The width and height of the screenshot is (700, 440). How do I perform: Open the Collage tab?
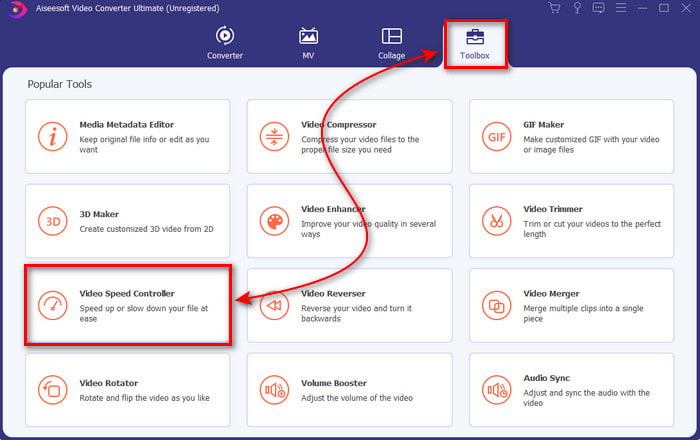[392, 43]
